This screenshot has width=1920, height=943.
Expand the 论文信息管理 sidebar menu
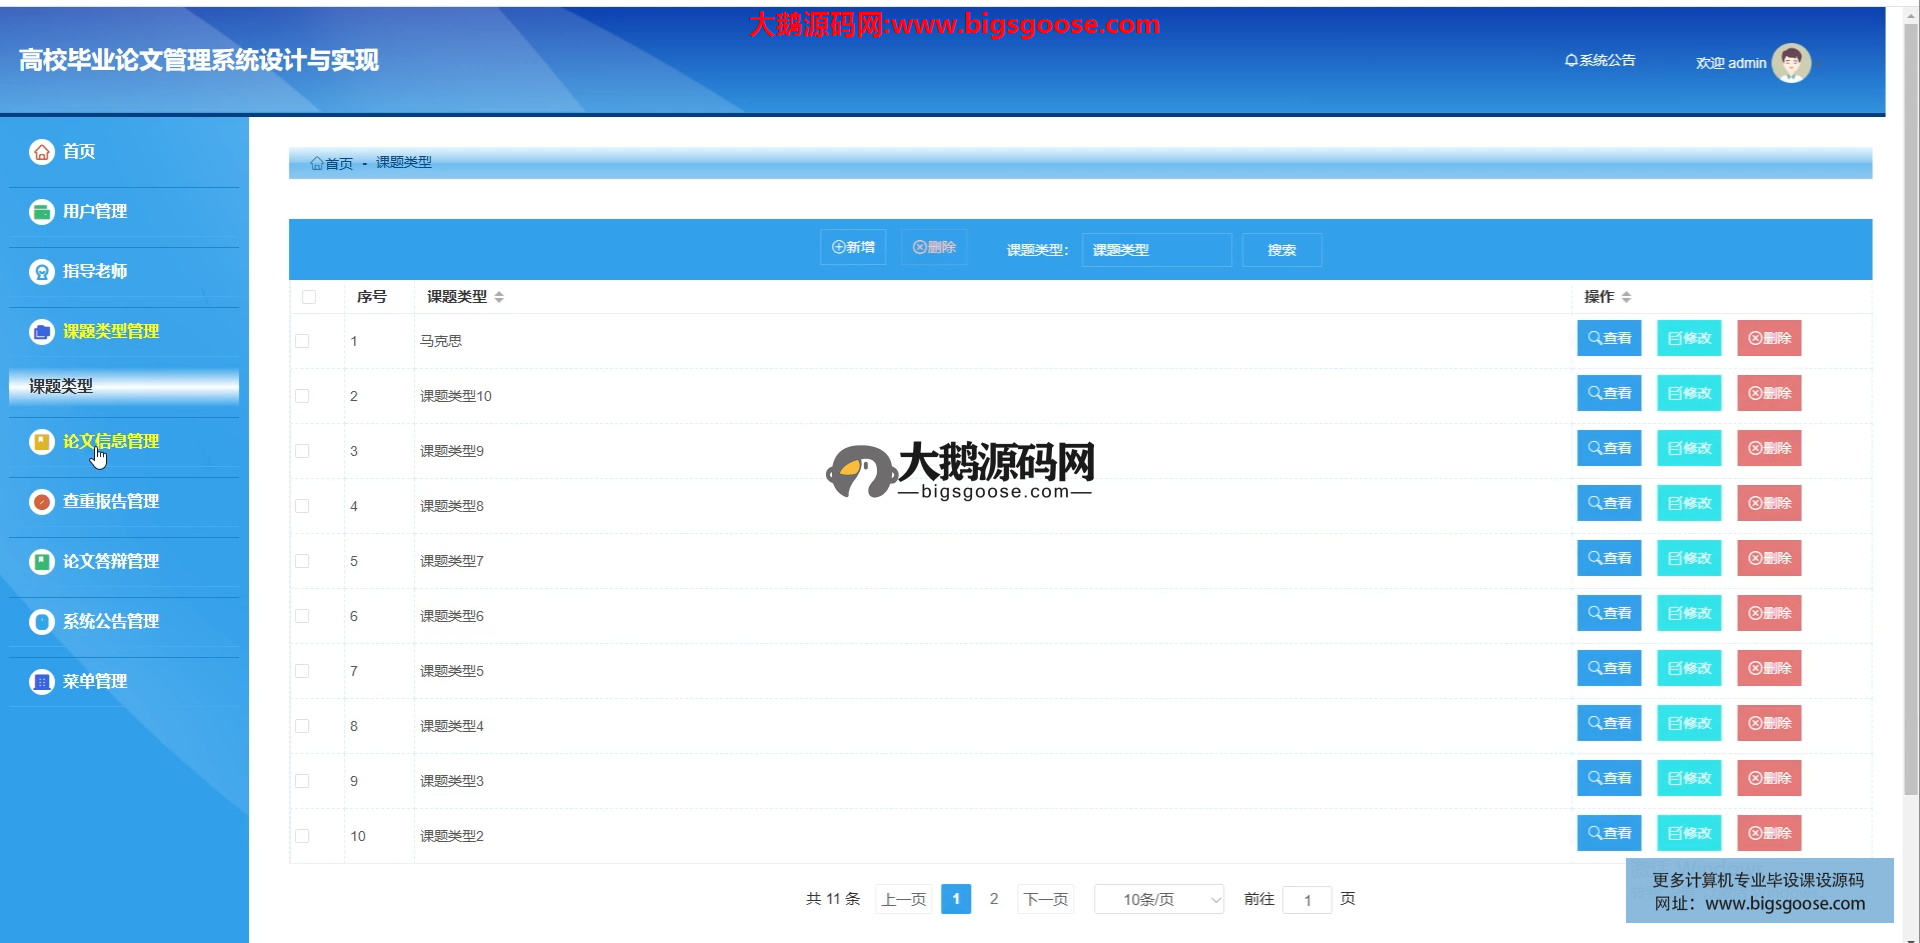click(x=110, y=442)
